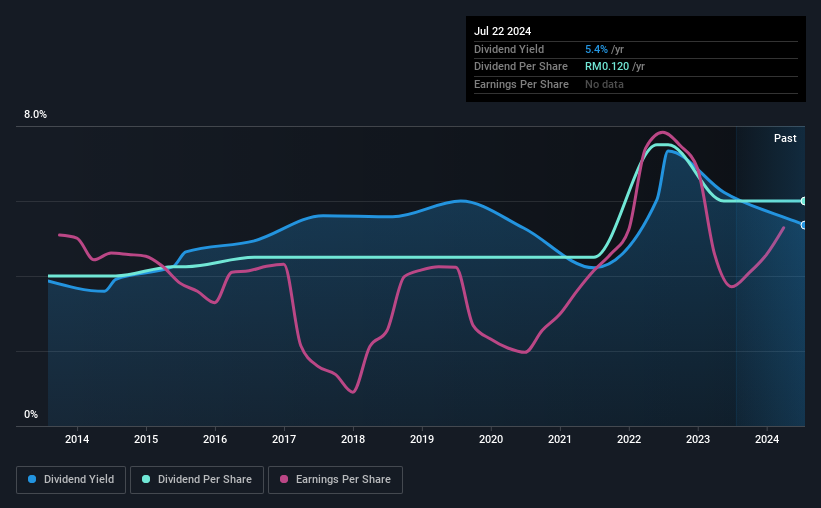
Task: Click the 8.0% y-axis label
Action: coord(36,115)
